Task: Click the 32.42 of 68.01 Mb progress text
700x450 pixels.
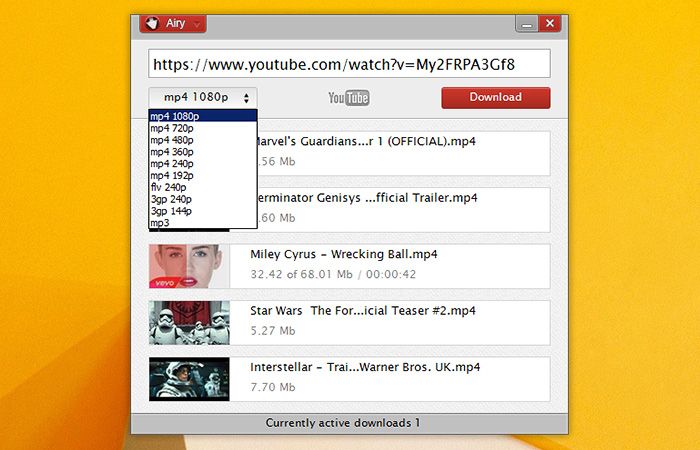Action: pyautogui.click(x=333, y=274)
